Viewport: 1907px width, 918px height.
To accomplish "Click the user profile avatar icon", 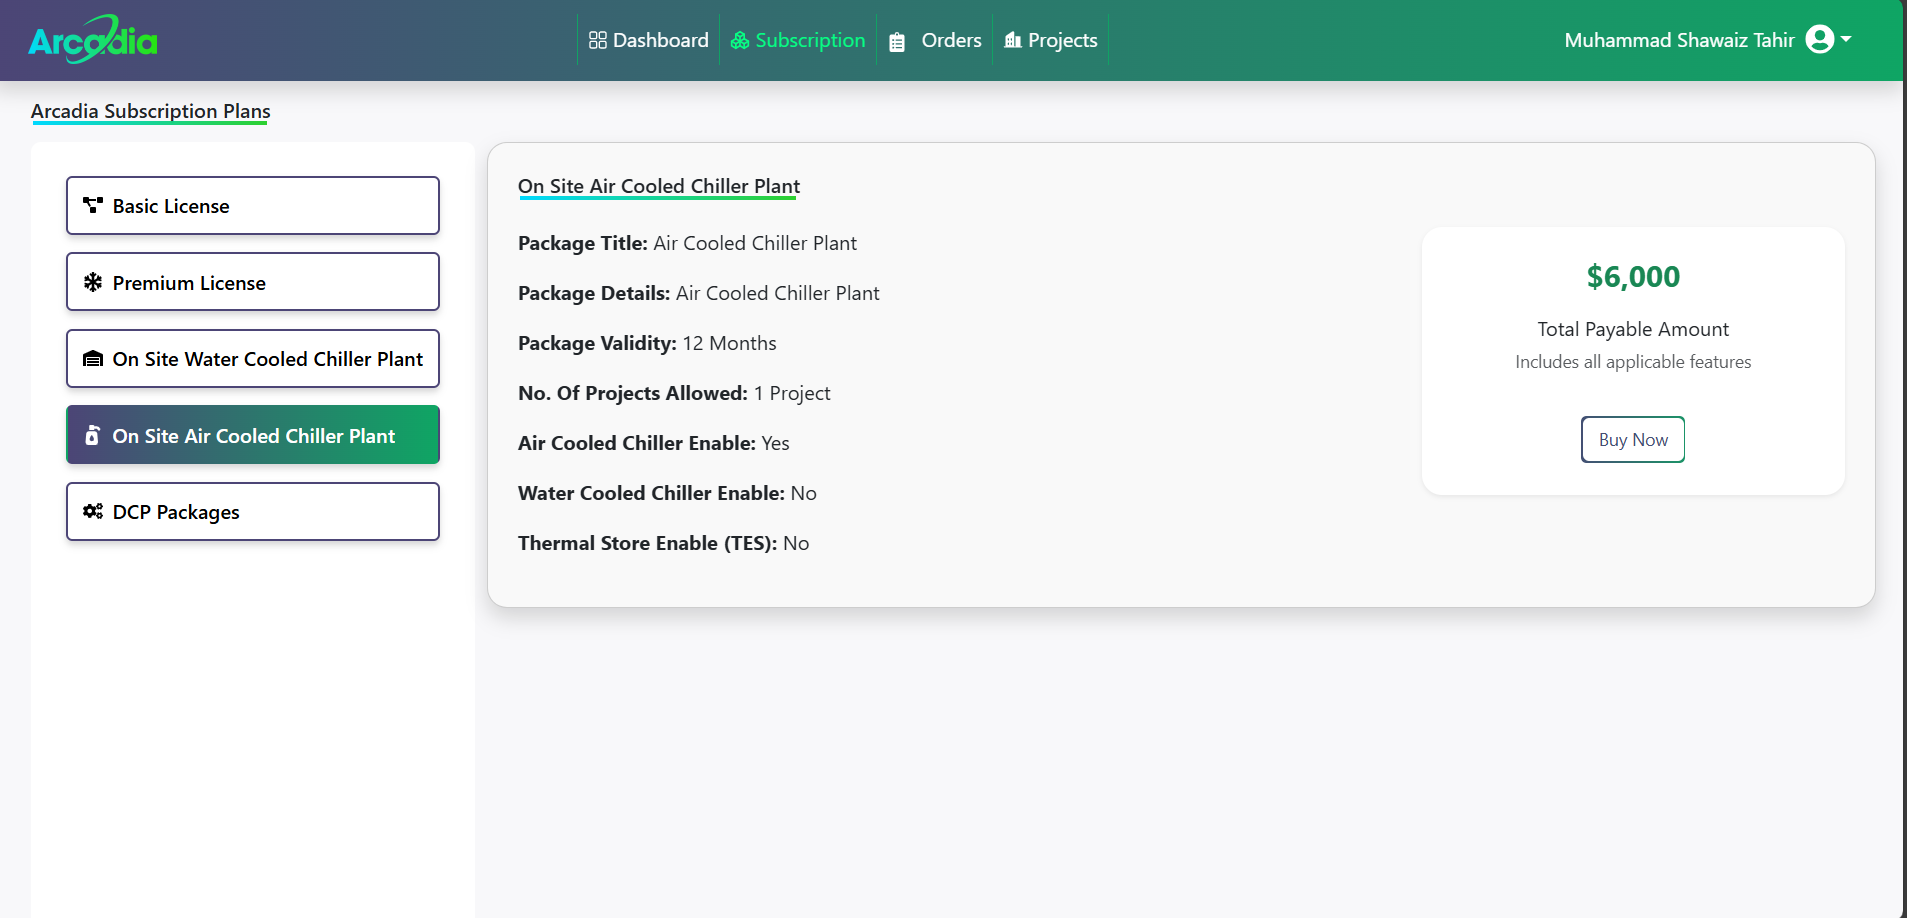I will click(1820, 40).
